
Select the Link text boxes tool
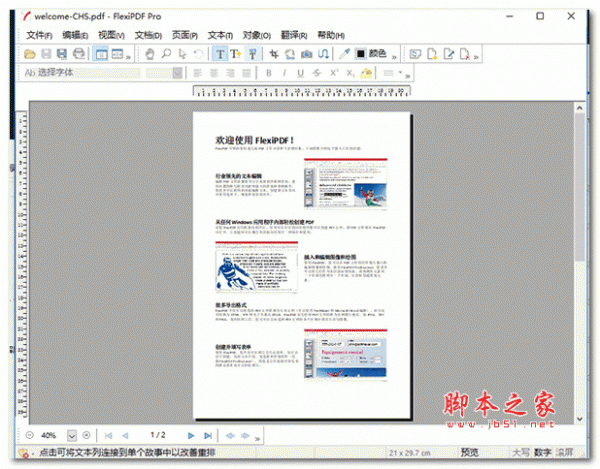coord(253,54)
